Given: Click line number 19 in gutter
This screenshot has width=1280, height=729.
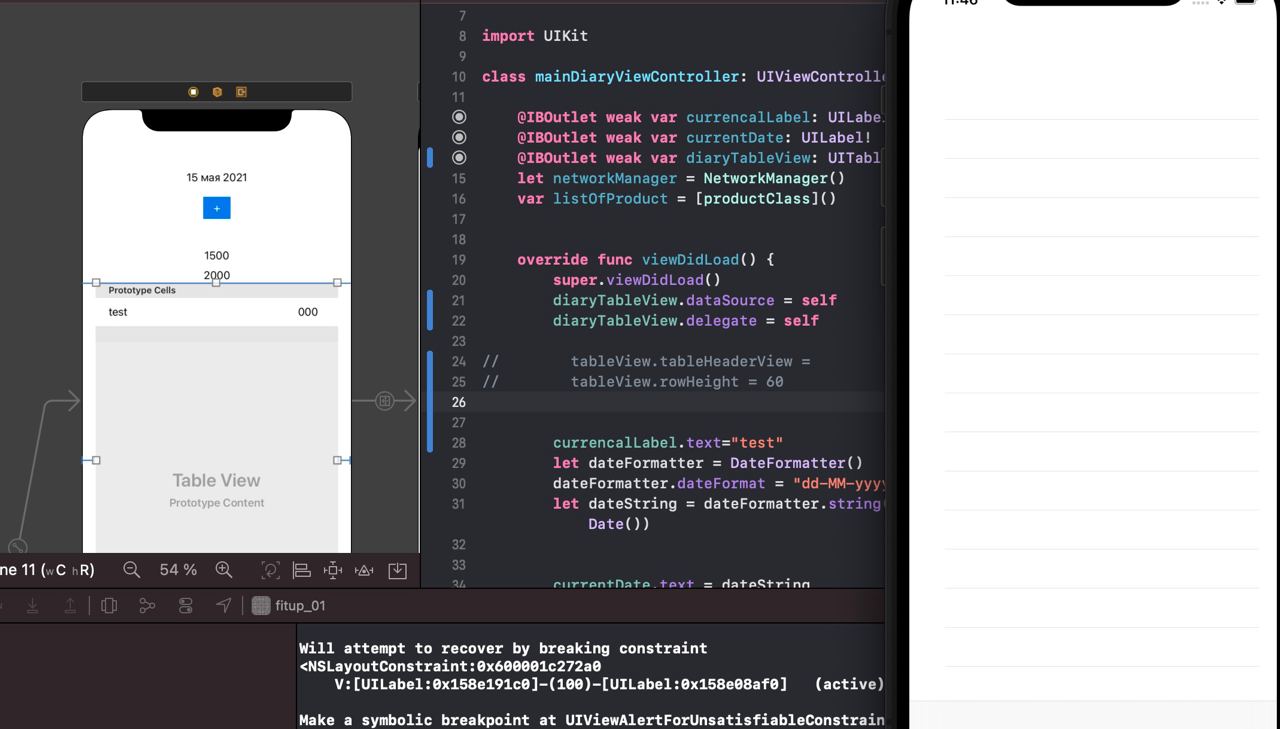Looking at the screenshot, I should click(x=458, y=259).
